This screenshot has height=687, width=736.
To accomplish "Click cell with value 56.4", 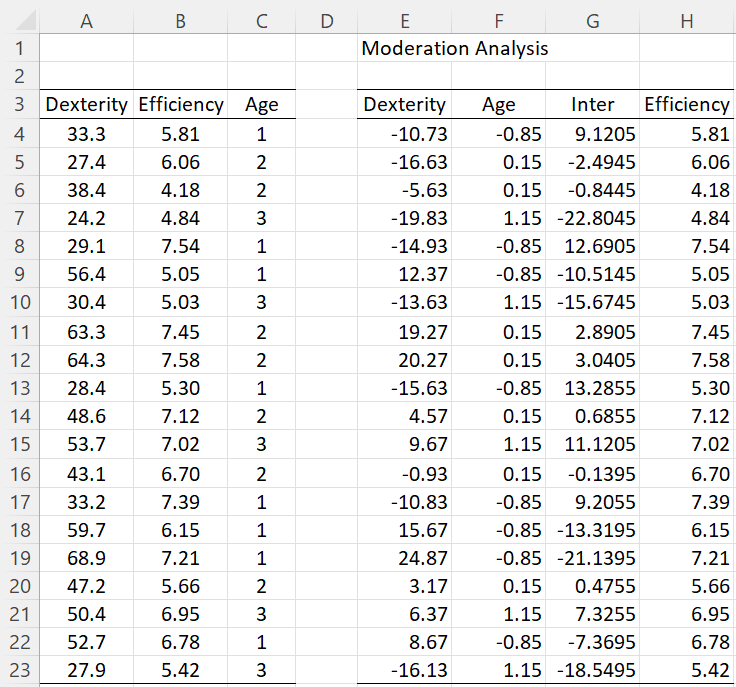I will [86, 274].
